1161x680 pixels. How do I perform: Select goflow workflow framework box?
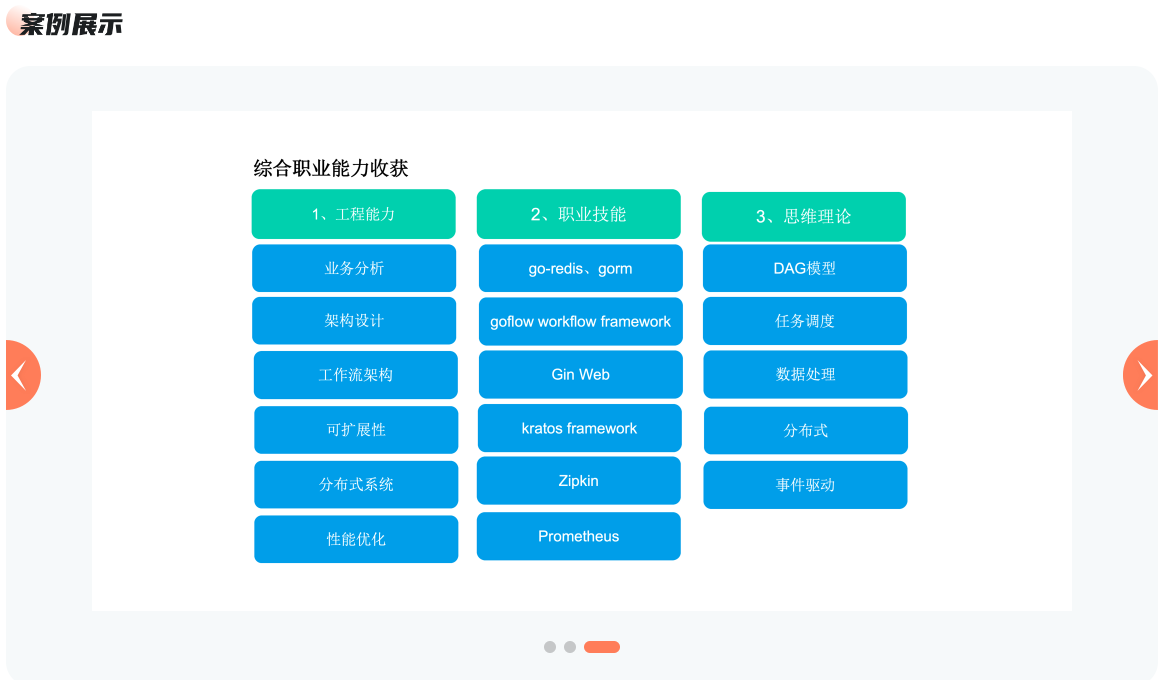tap(580, 322)
